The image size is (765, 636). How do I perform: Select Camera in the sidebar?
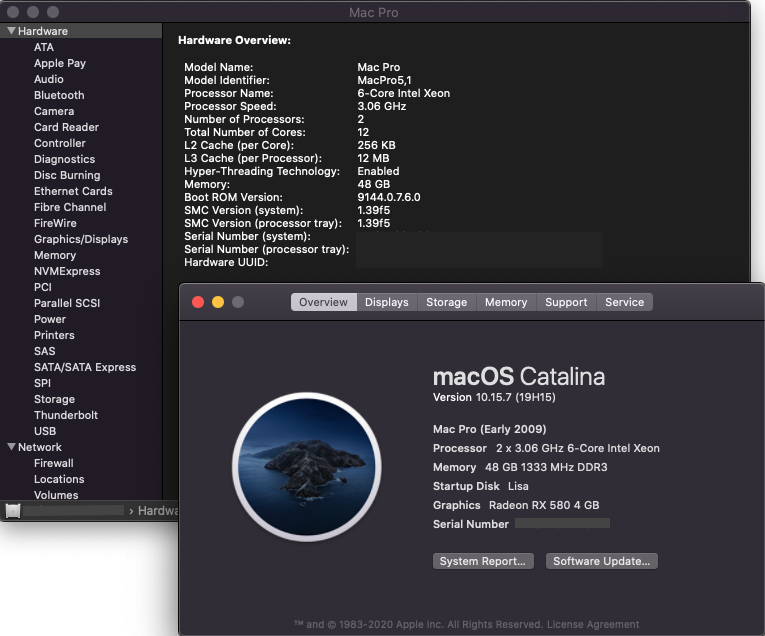coord(54,111)
